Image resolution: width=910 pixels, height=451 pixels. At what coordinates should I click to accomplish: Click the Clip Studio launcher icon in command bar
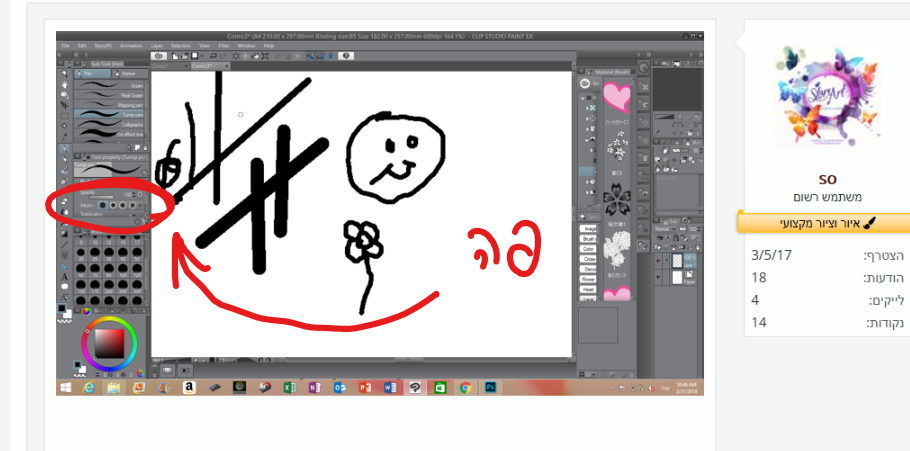(158, 56)
